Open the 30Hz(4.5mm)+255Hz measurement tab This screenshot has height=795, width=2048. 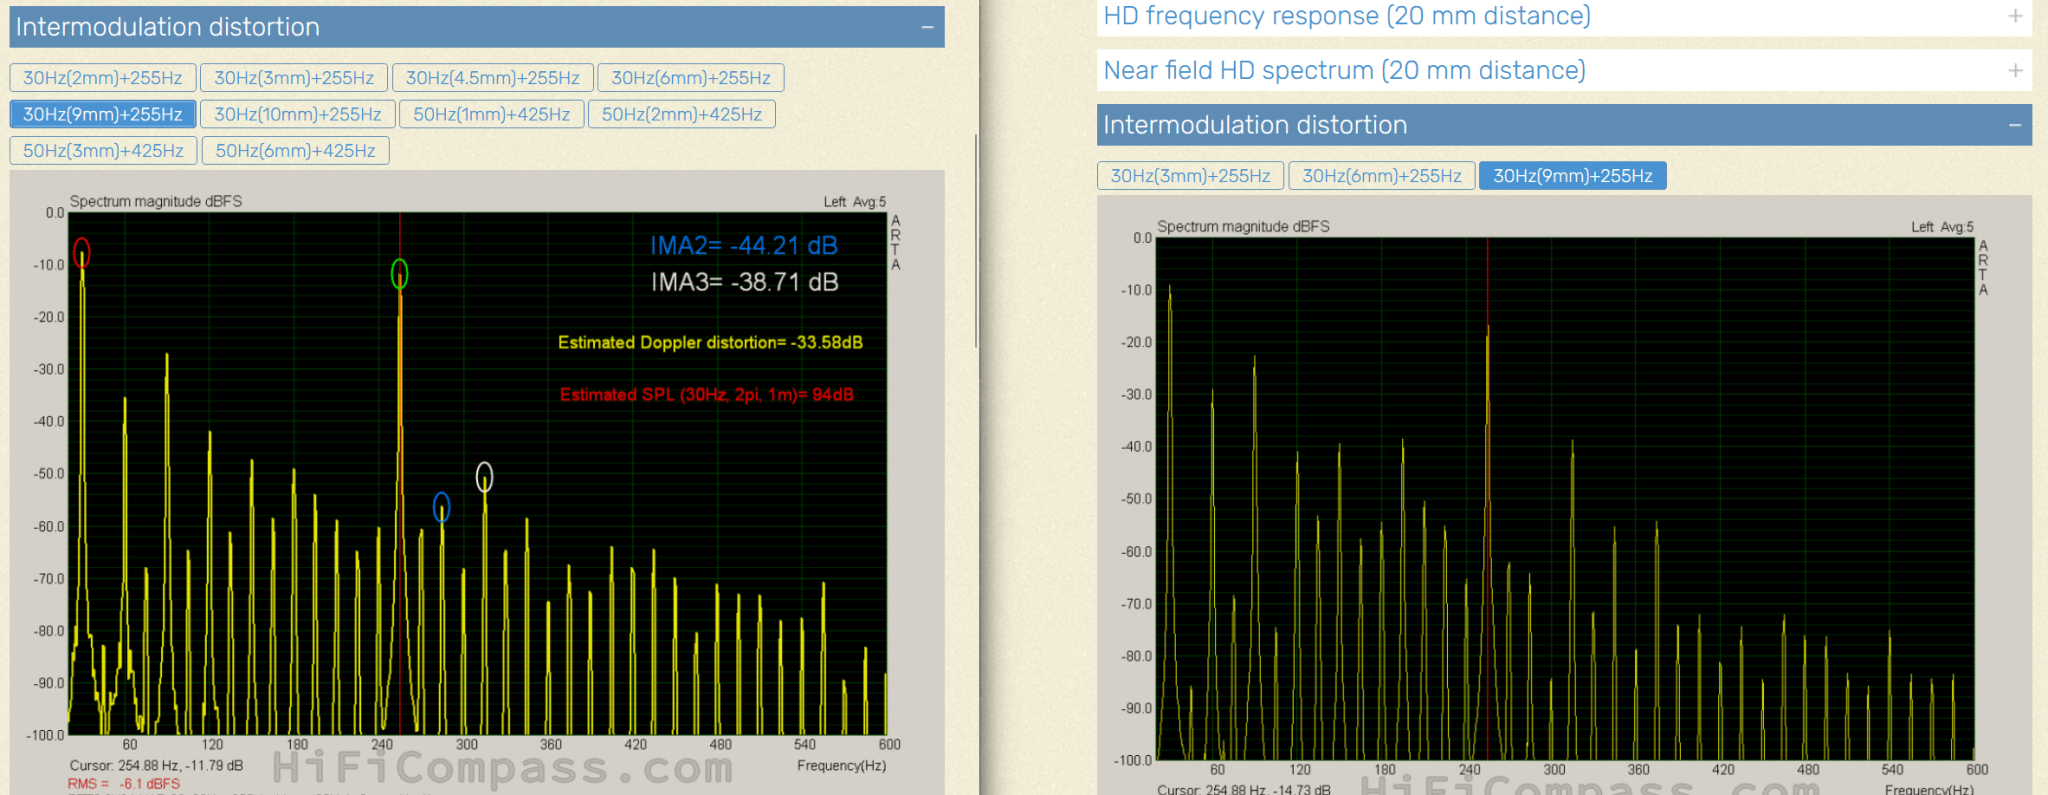[x=492, y=78]
